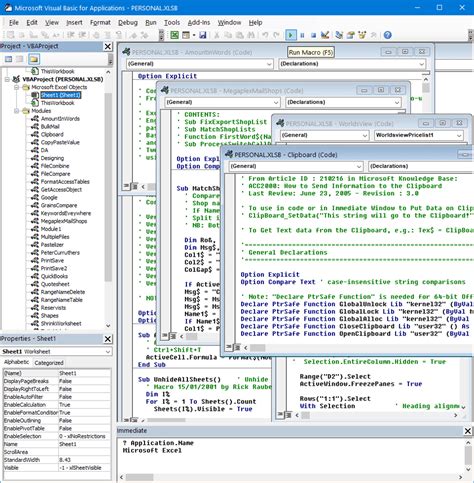This screenshot has width=474, height=483.
Task: Select Sheet1 (Sheet1) in project tree
Action: tap(61, 95)
